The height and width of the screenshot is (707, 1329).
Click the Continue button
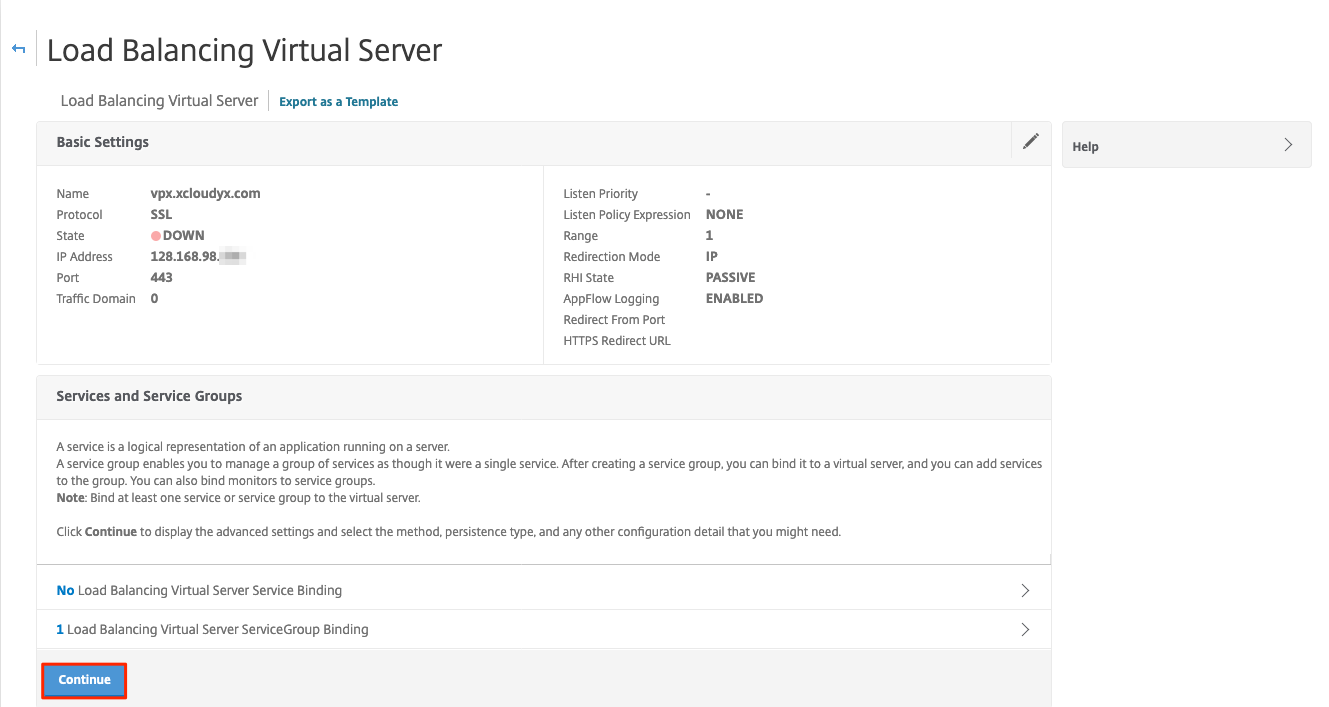83,679
